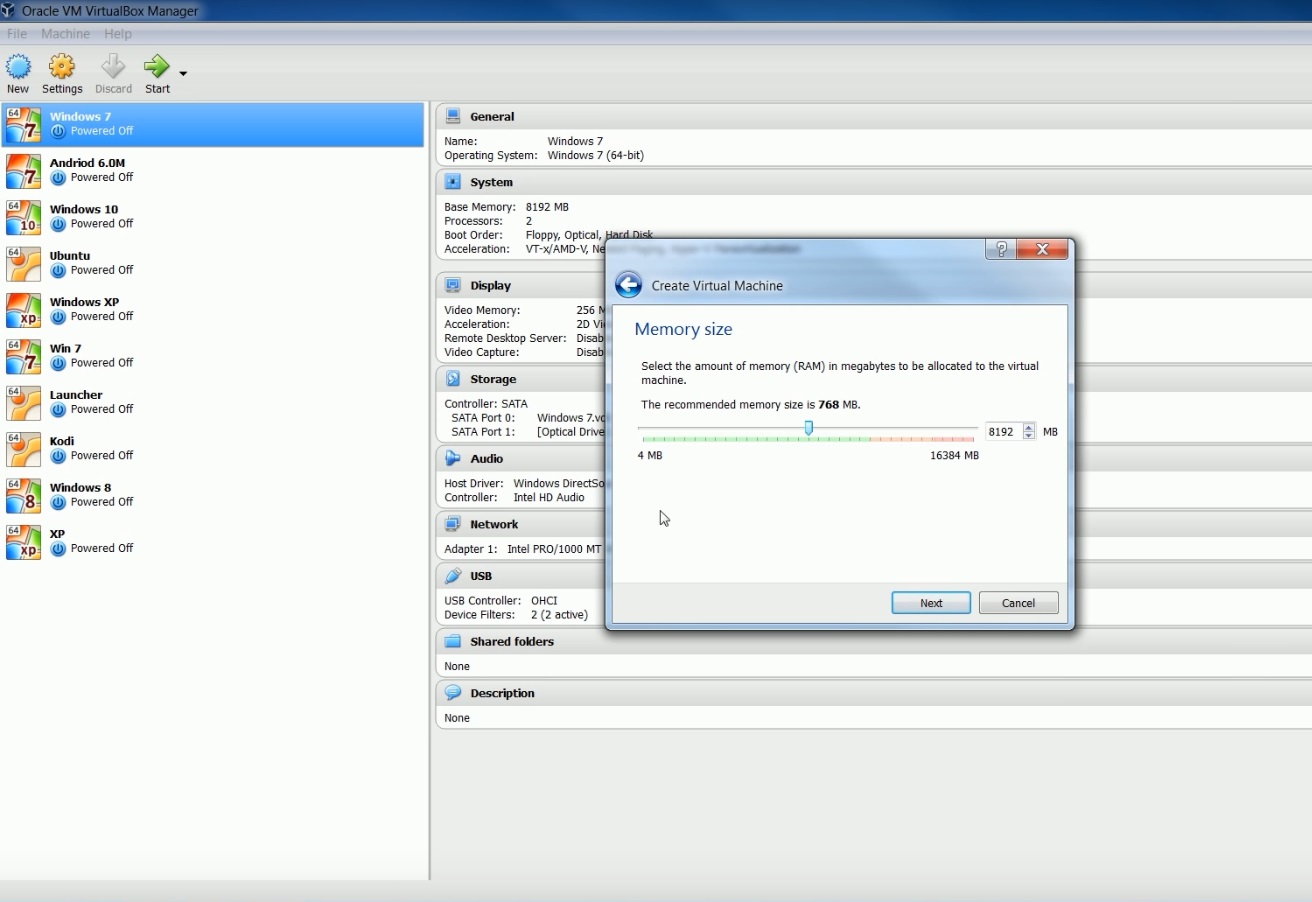Click the Launcher entry name text

pyautogui.click(x=76, y=395)
